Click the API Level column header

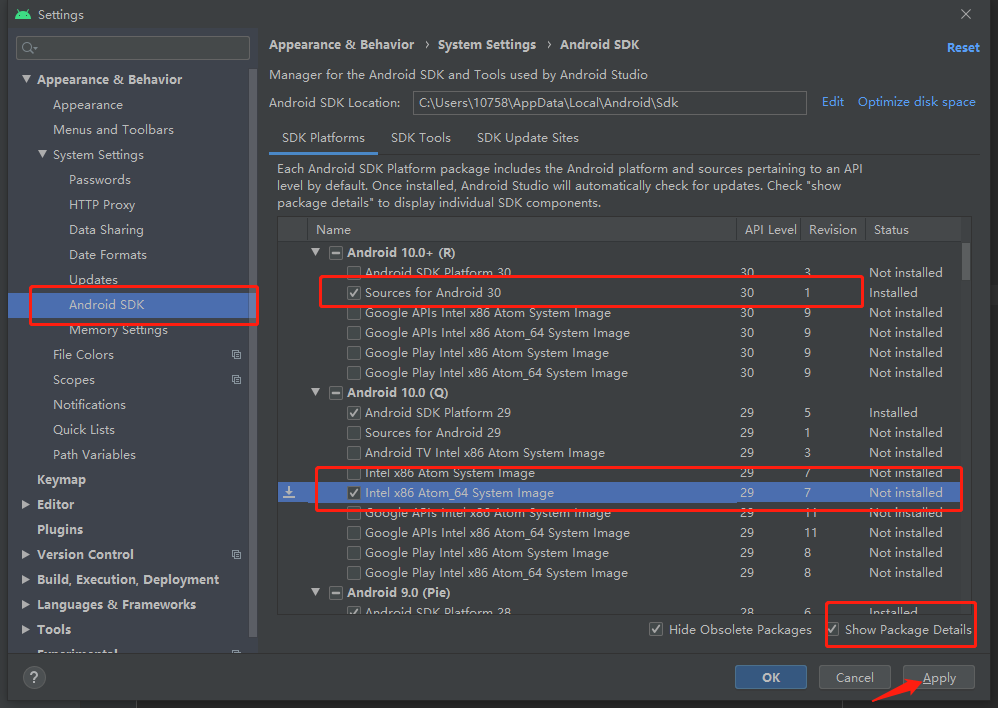(x=770, y=230)
